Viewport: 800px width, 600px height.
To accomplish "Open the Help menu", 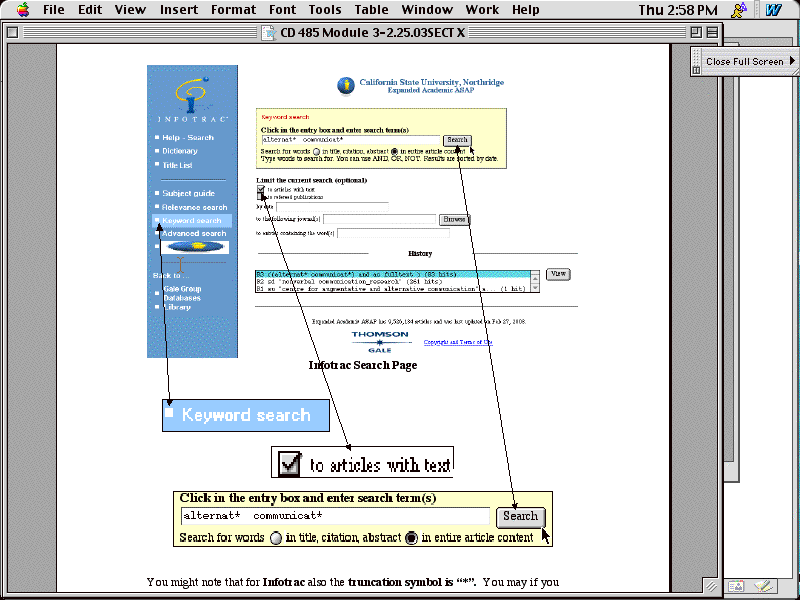I will (x=526, y=10).
